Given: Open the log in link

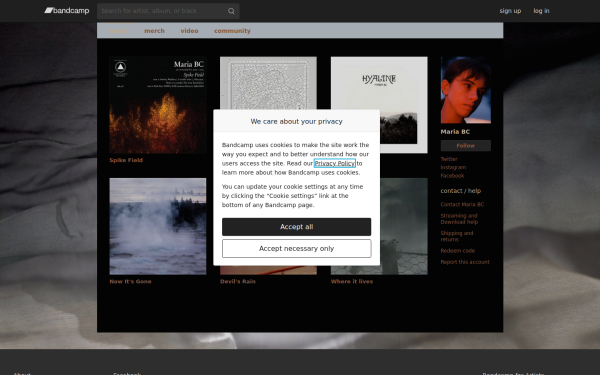Looking at the screenshot, I should pos(541,11).
